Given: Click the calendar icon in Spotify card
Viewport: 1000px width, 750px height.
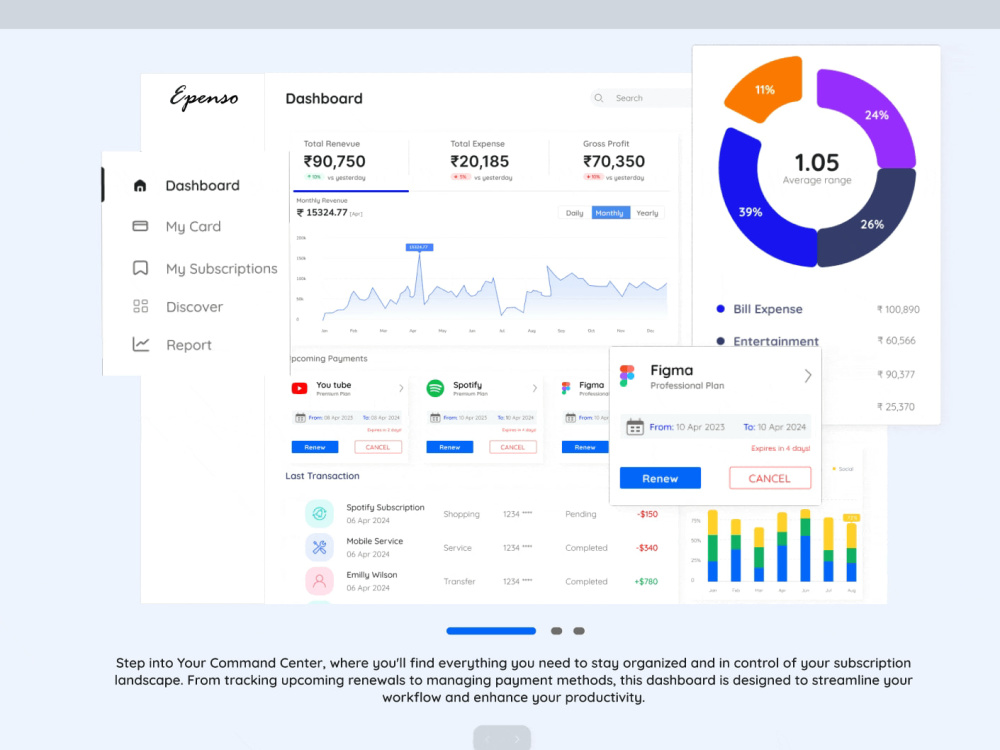Looking at the screenshot, I should click(435, 418).
